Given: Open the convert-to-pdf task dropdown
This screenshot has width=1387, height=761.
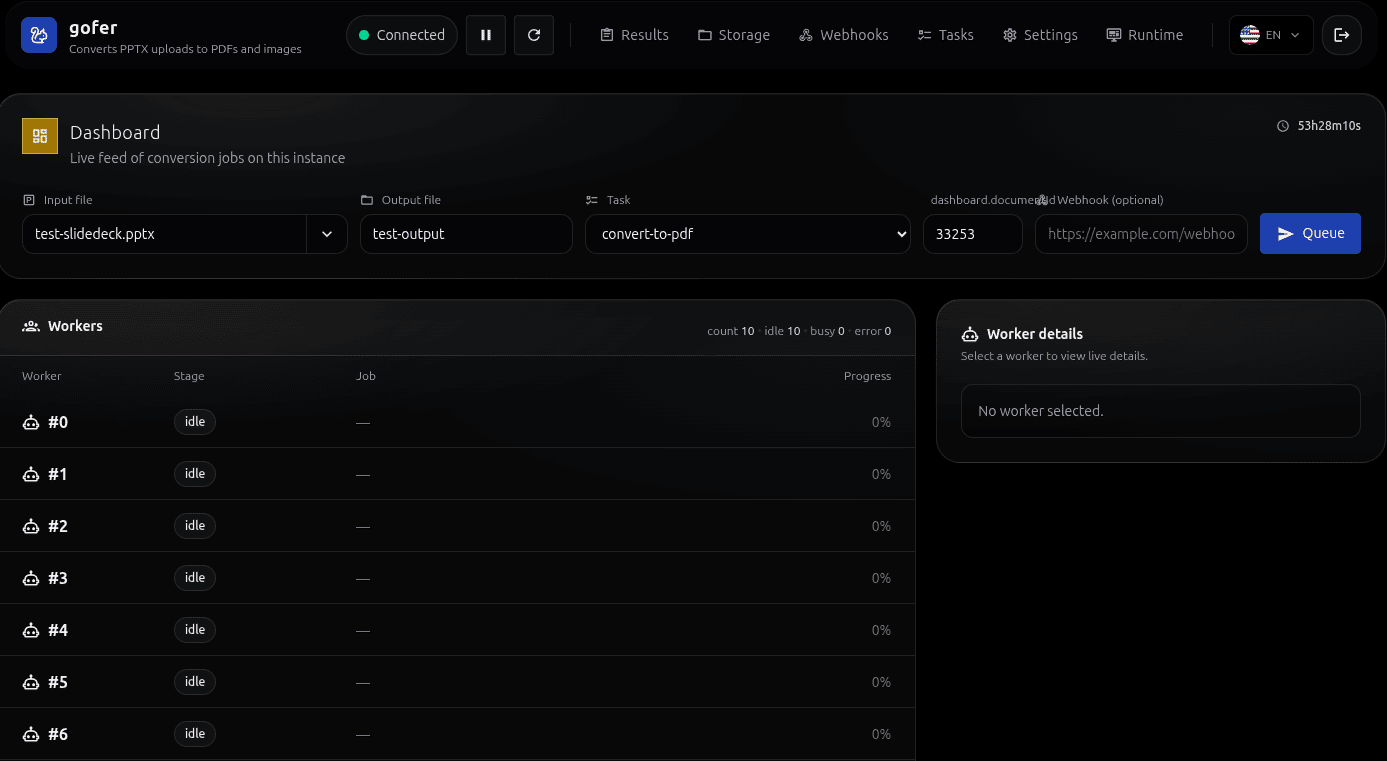Looking at the screenshot, I should [x=748, y=234].
